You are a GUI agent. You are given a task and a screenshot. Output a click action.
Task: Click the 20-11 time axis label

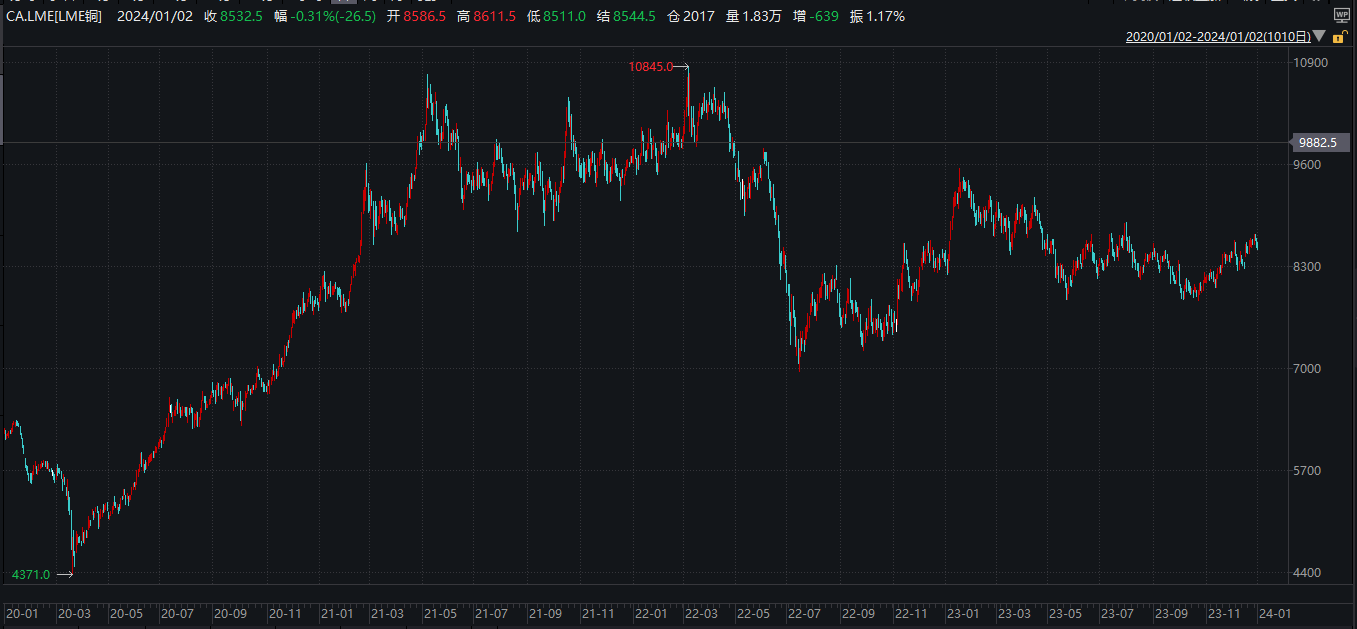coord(285,613)
